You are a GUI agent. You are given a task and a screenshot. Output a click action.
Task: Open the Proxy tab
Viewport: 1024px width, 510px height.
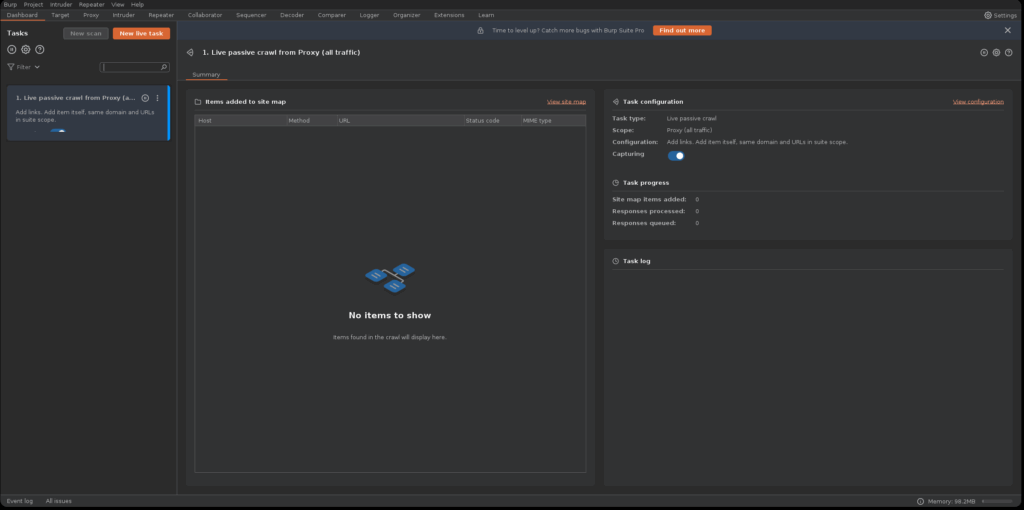click(91, 15)
